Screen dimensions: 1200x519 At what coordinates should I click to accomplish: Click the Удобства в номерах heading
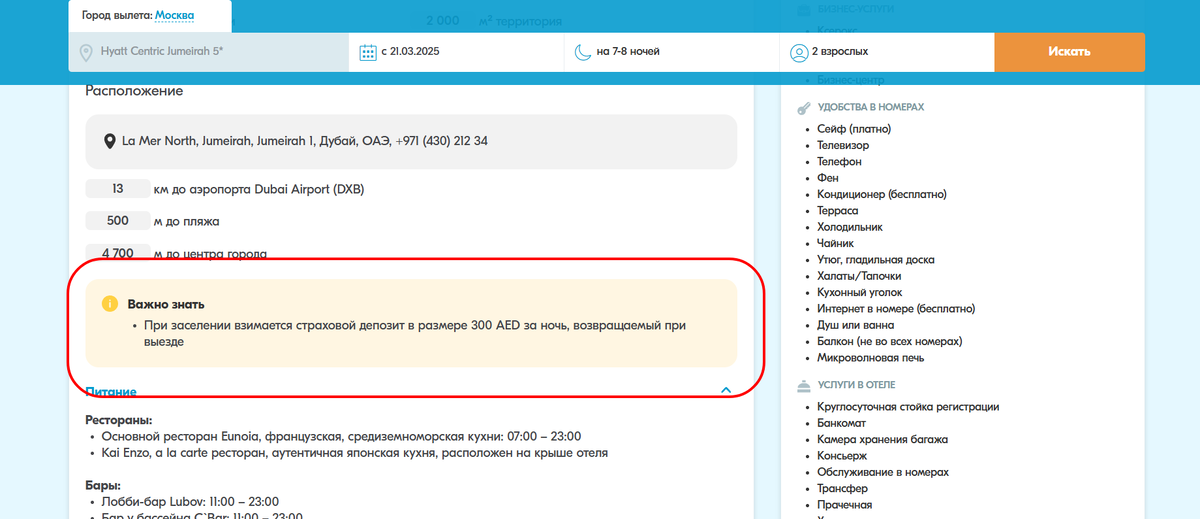[x=871, y=107]
